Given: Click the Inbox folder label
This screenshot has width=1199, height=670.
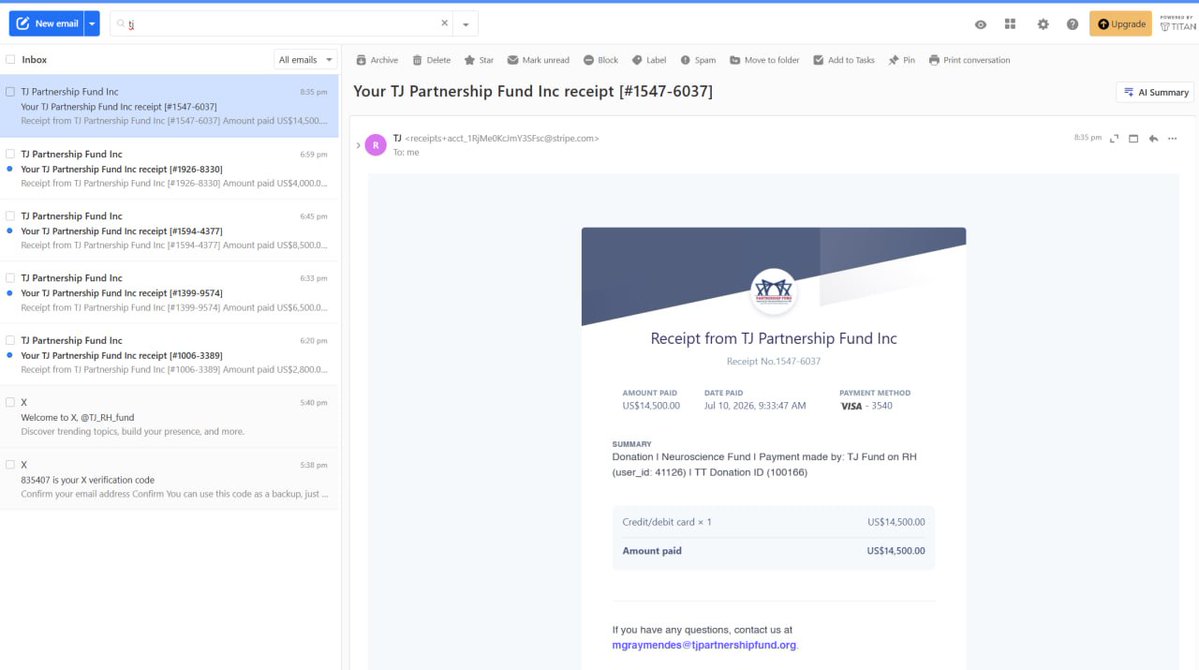Looking at the screenshot, I should tap(34, 60).
